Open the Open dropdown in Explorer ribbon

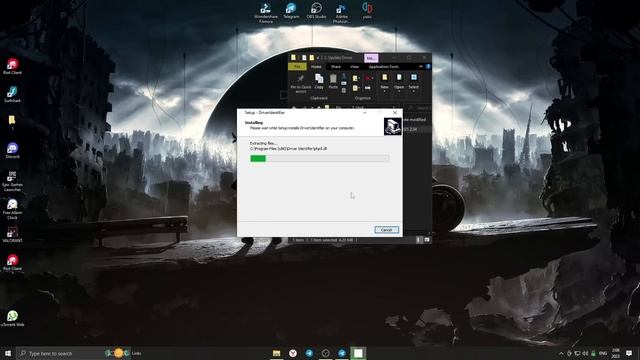tap(399, 82)
